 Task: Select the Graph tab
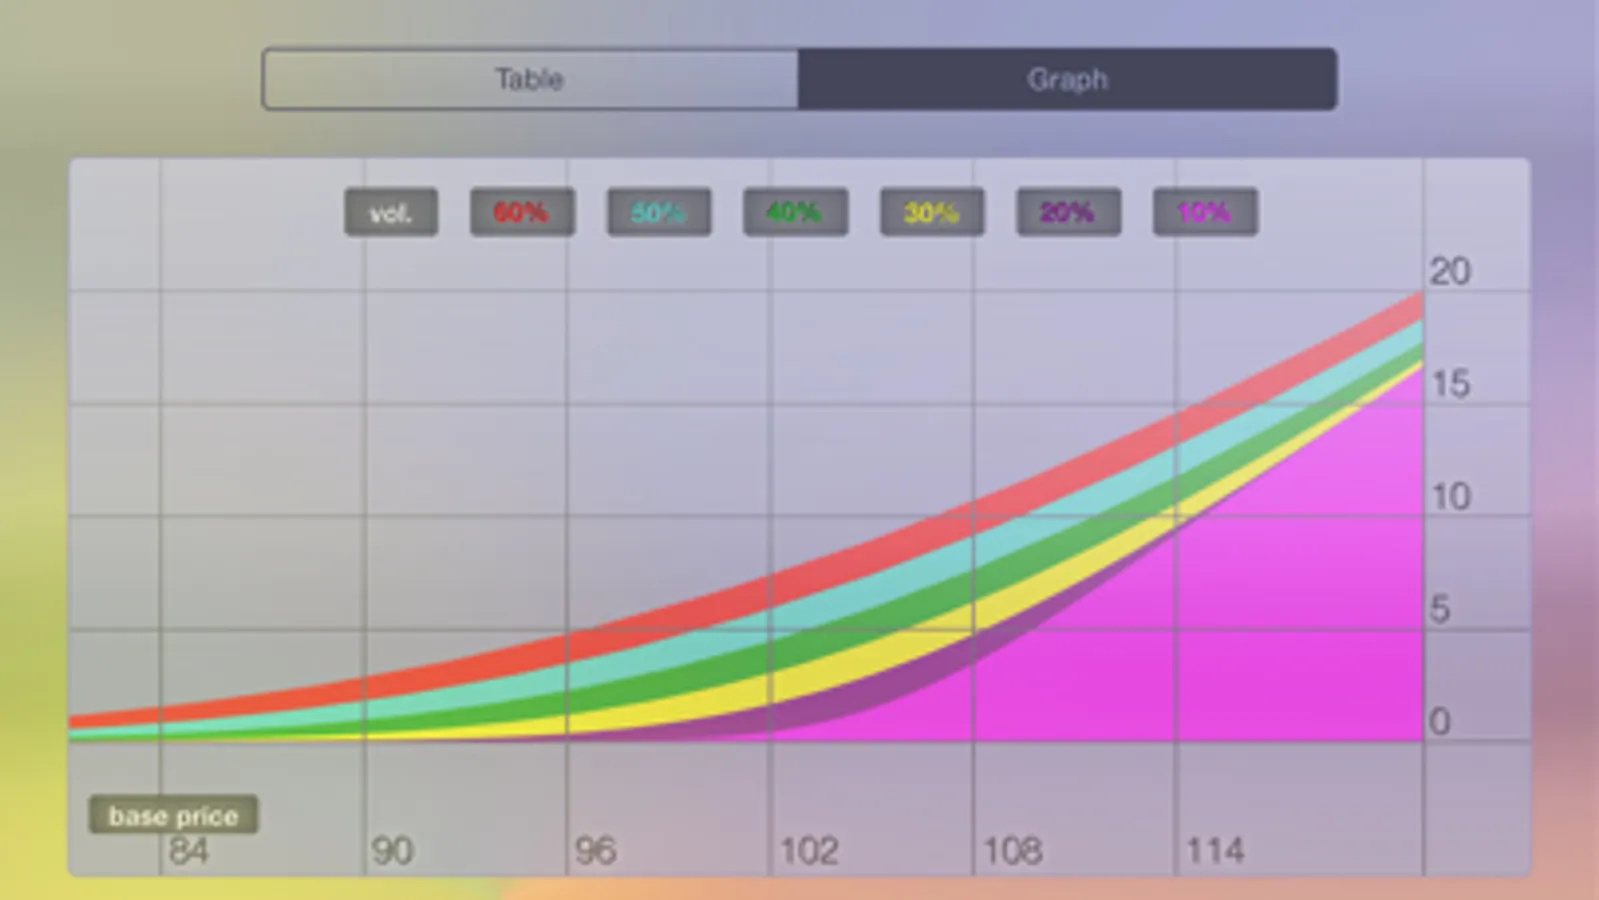pyautogui.click(x=1067, y=79)
